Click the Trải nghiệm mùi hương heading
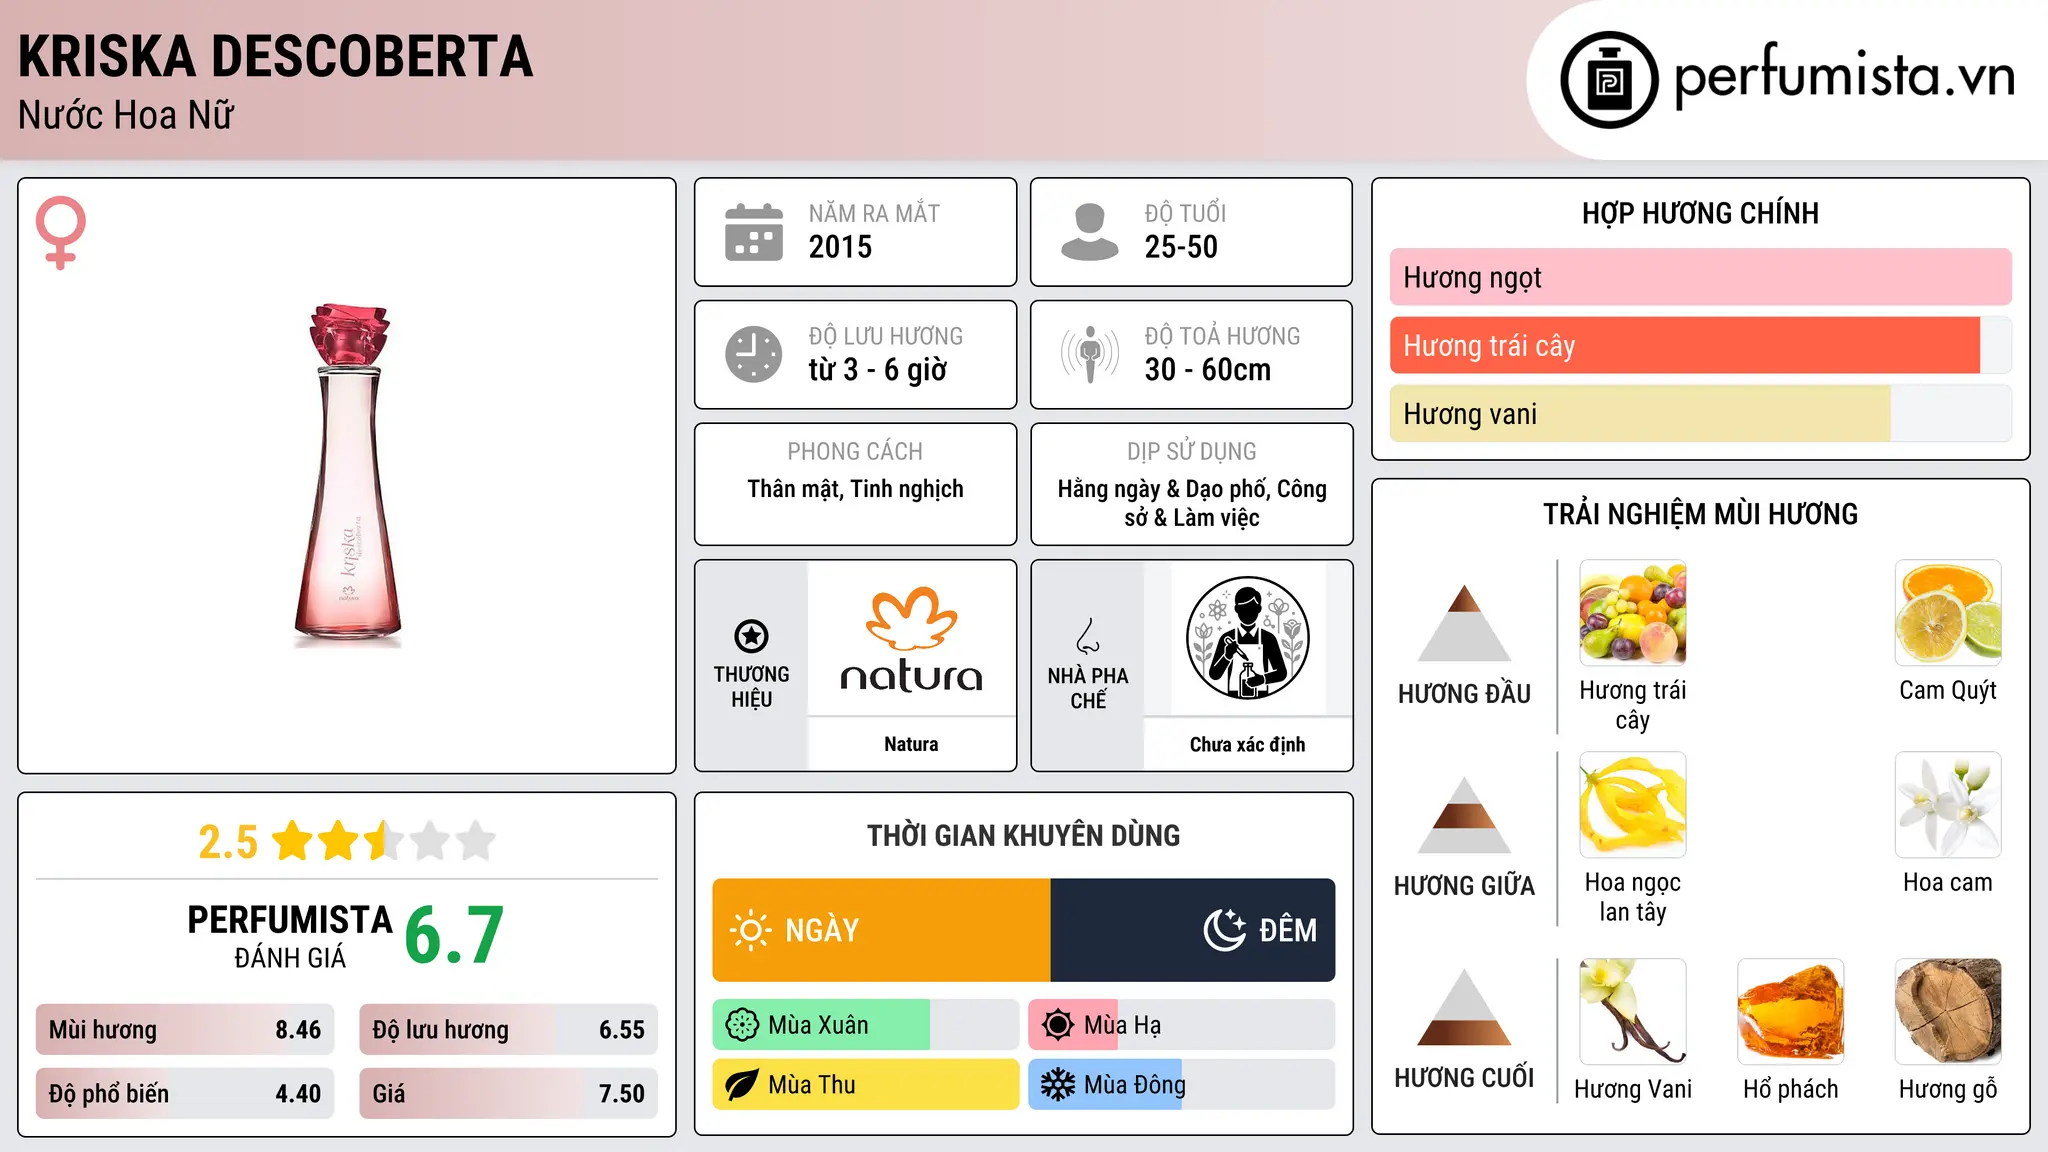 coord(1700,514)
